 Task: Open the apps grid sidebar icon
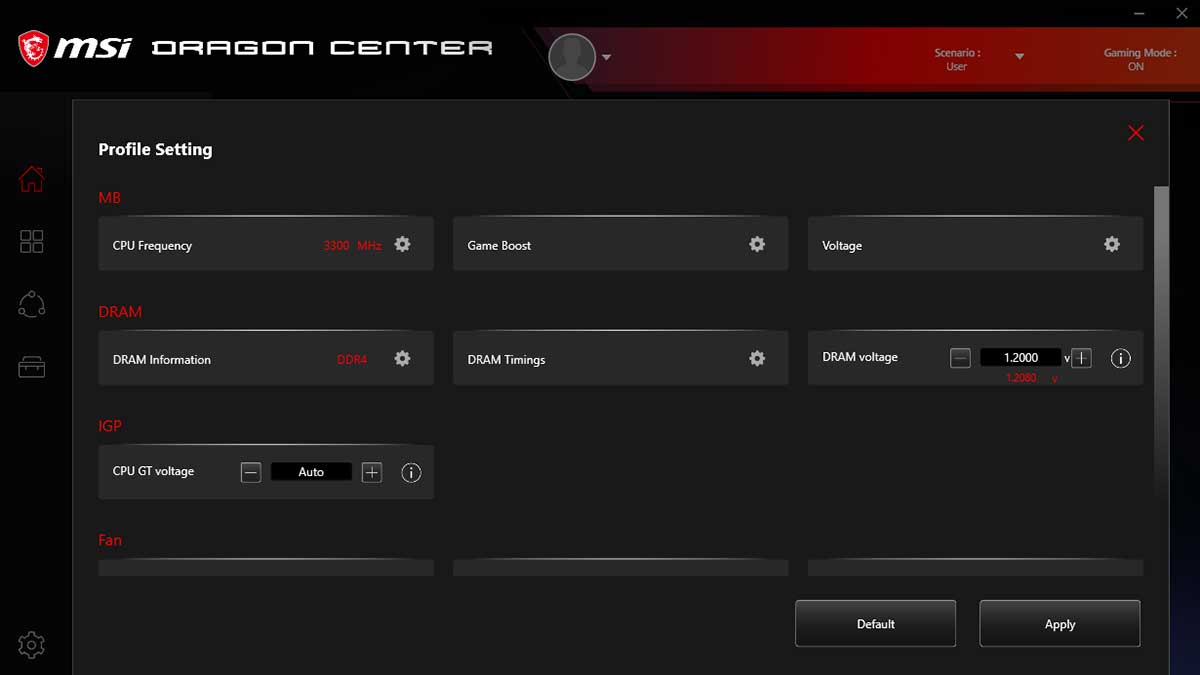click(32, 242)
